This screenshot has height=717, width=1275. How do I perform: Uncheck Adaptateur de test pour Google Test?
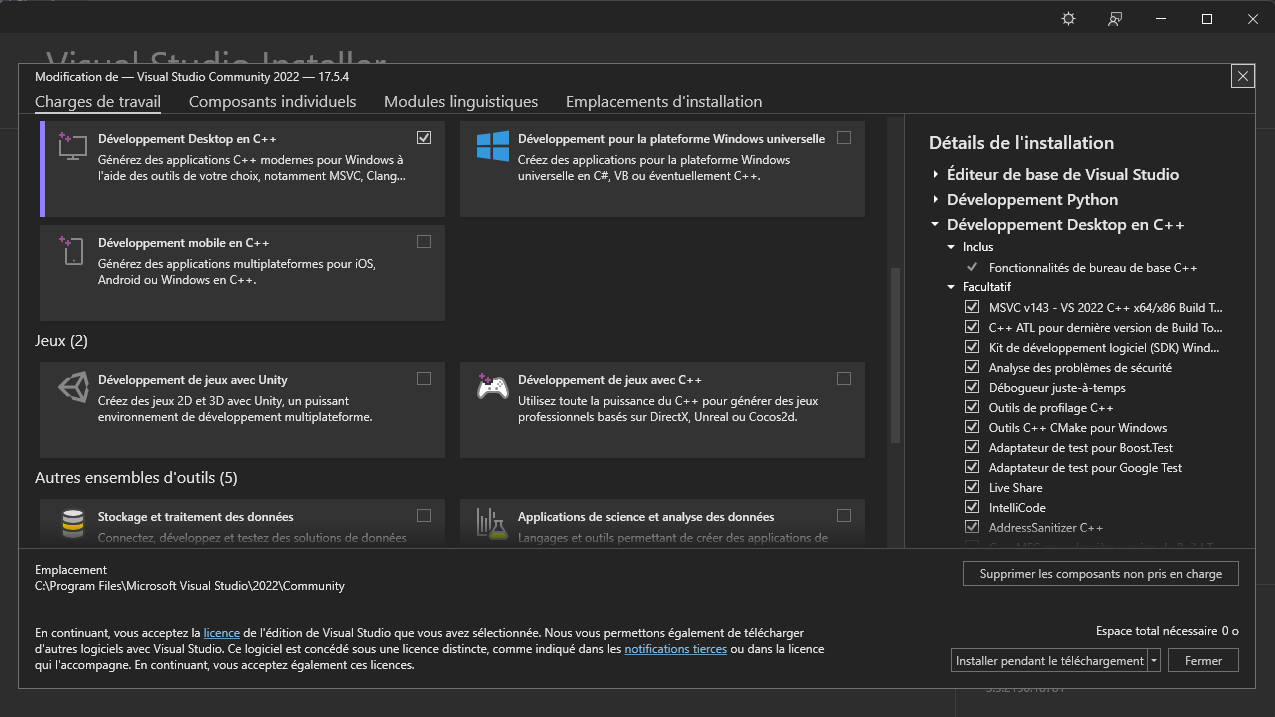(x=972, y=467)
